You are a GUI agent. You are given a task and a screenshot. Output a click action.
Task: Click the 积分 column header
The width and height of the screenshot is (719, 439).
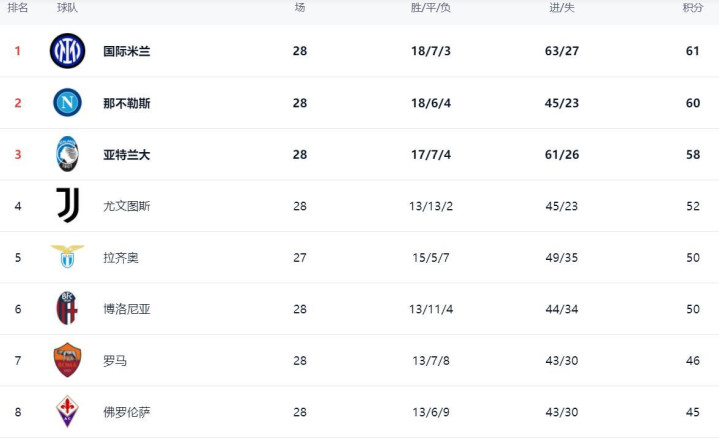coord(692,8)
